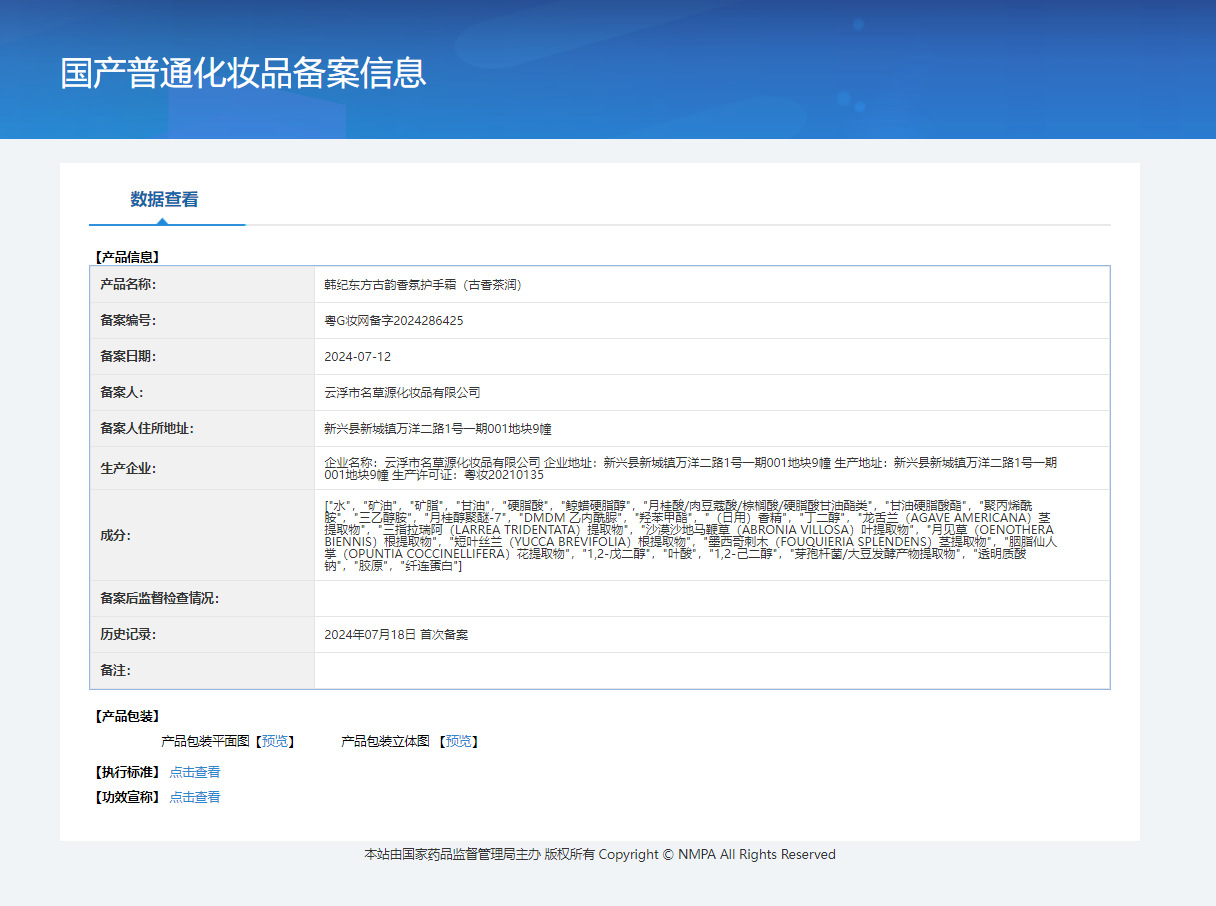Click the NMPA copyright footer text
This screenshot has width=1216, height=906.
pos(600,854)
